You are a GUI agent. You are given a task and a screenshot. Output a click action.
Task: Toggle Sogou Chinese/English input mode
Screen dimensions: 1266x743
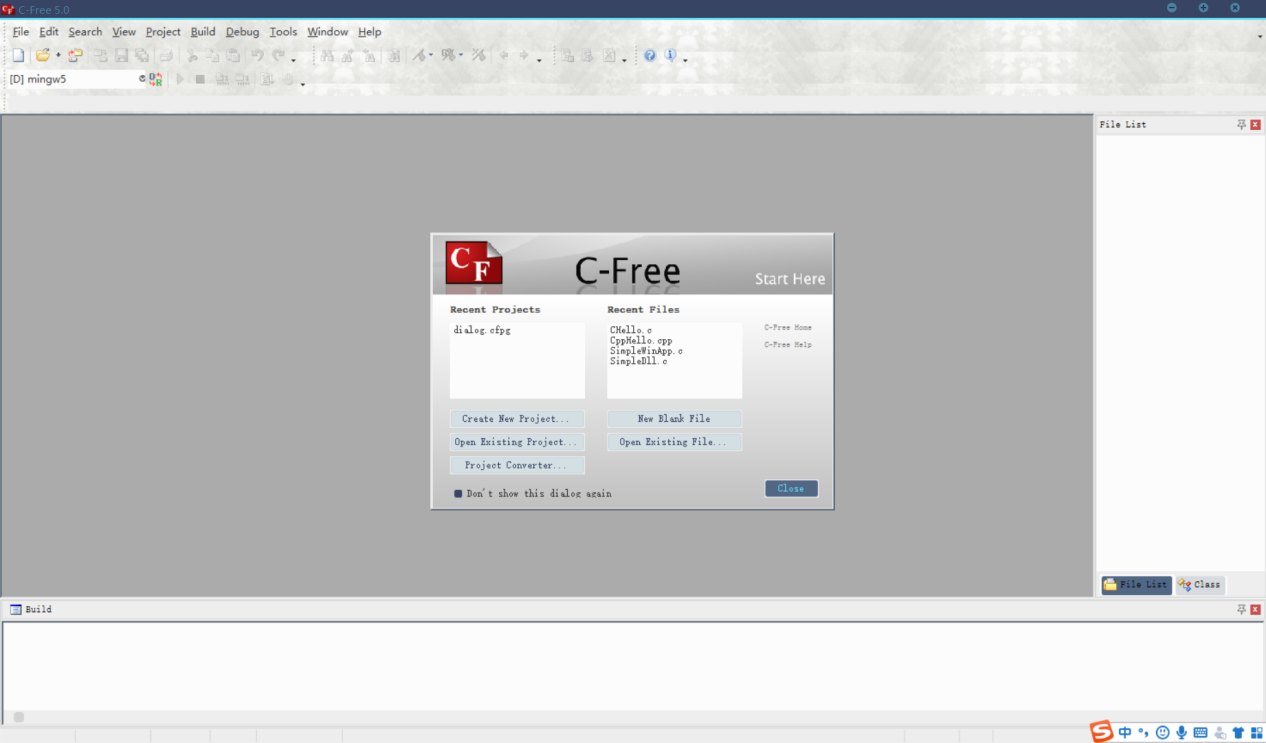pos(1125,733)
